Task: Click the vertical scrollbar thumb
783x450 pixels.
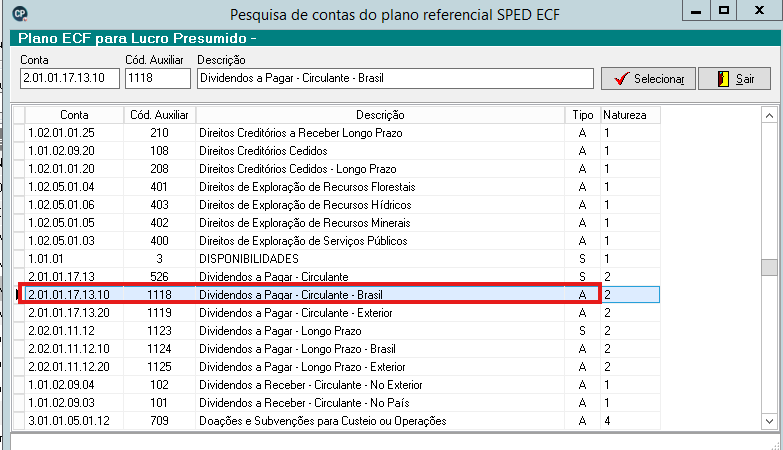Action: click(x=769, y=267)
